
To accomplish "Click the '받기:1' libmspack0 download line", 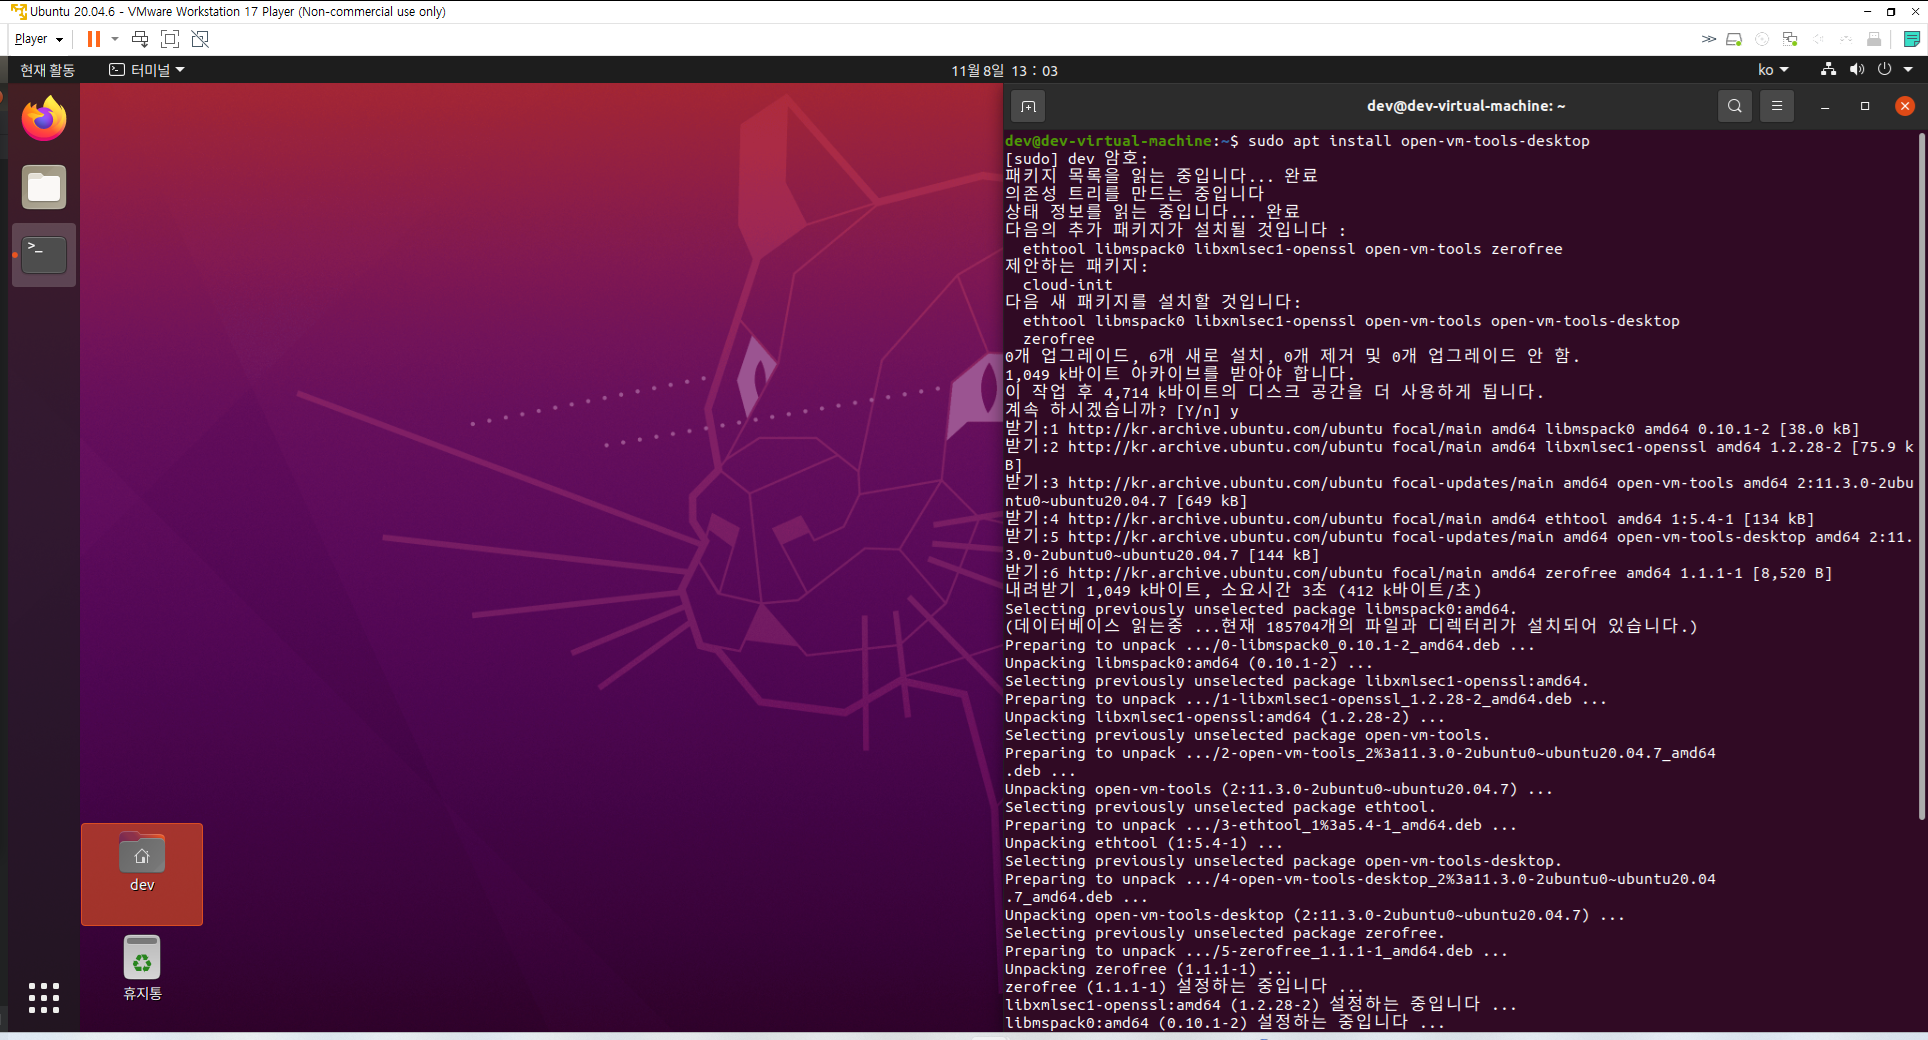I will tap(1432, 429).
